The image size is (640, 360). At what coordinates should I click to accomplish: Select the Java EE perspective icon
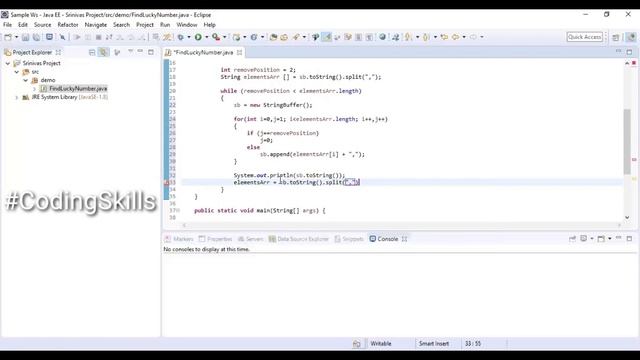[631, 37]
